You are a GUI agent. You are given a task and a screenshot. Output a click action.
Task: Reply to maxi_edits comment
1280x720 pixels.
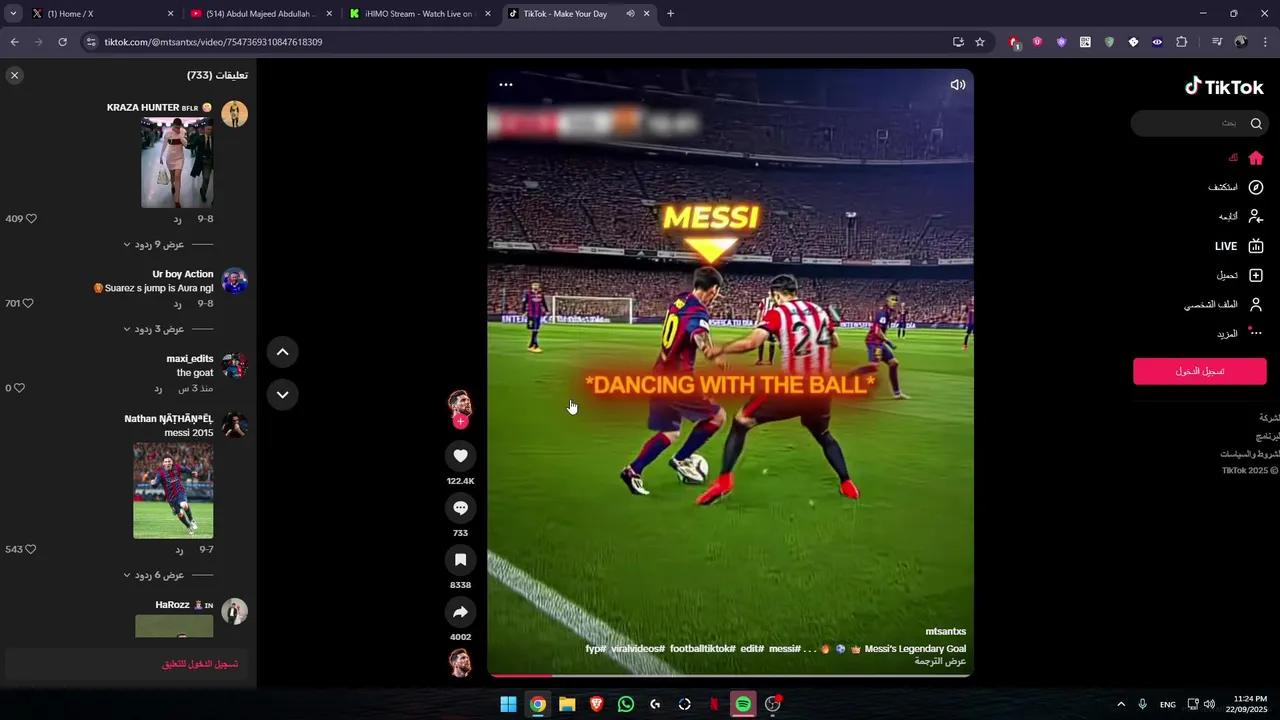tap(158, 388)
